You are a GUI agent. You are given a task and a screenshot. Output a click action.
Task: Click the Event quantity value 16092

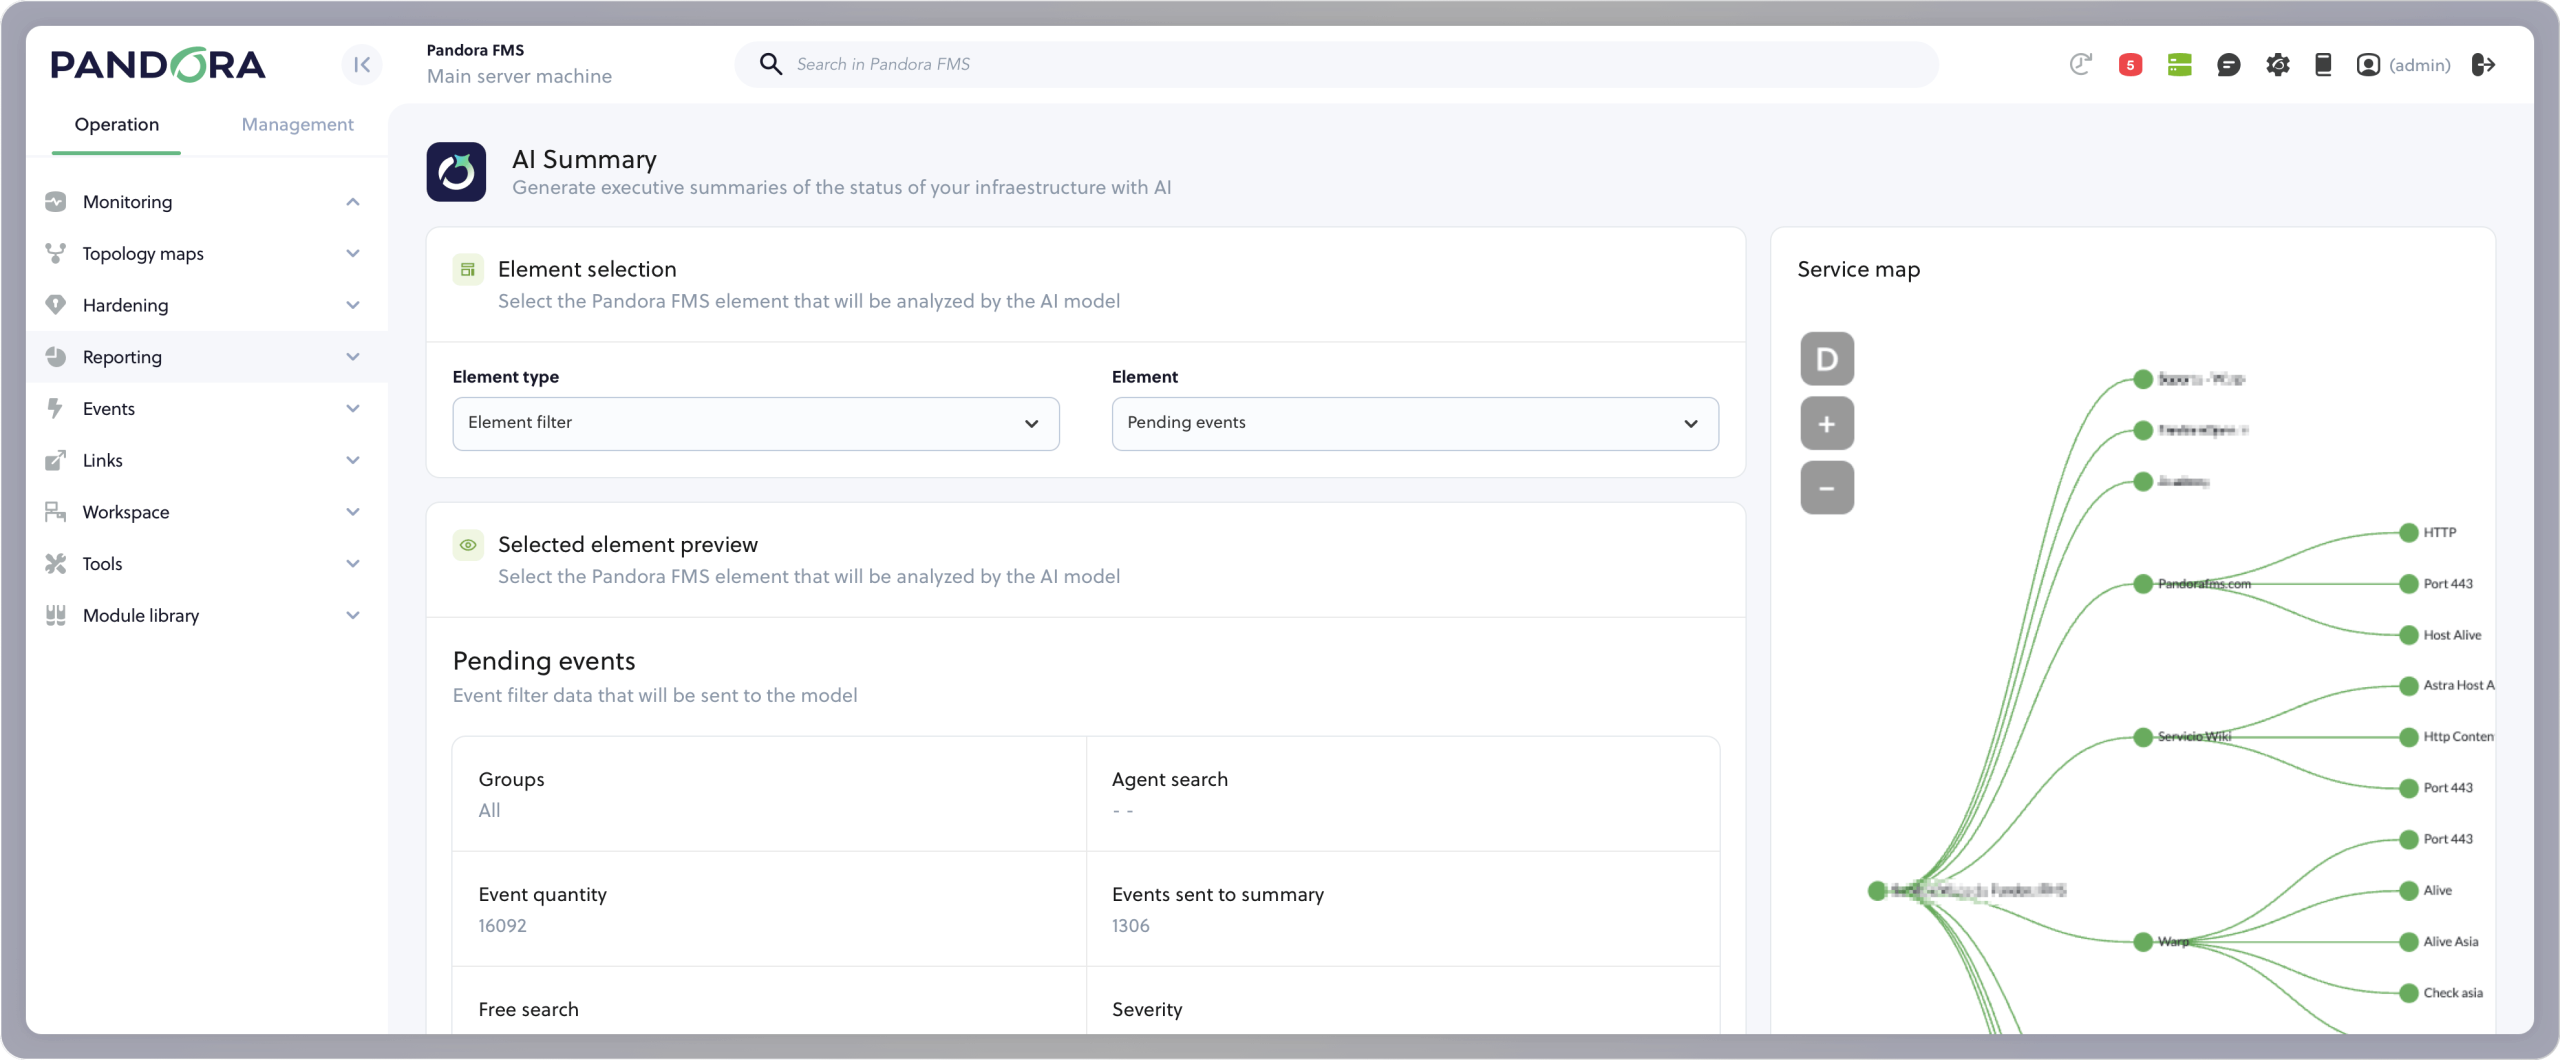pyautogui.click(x=502, y=926)
